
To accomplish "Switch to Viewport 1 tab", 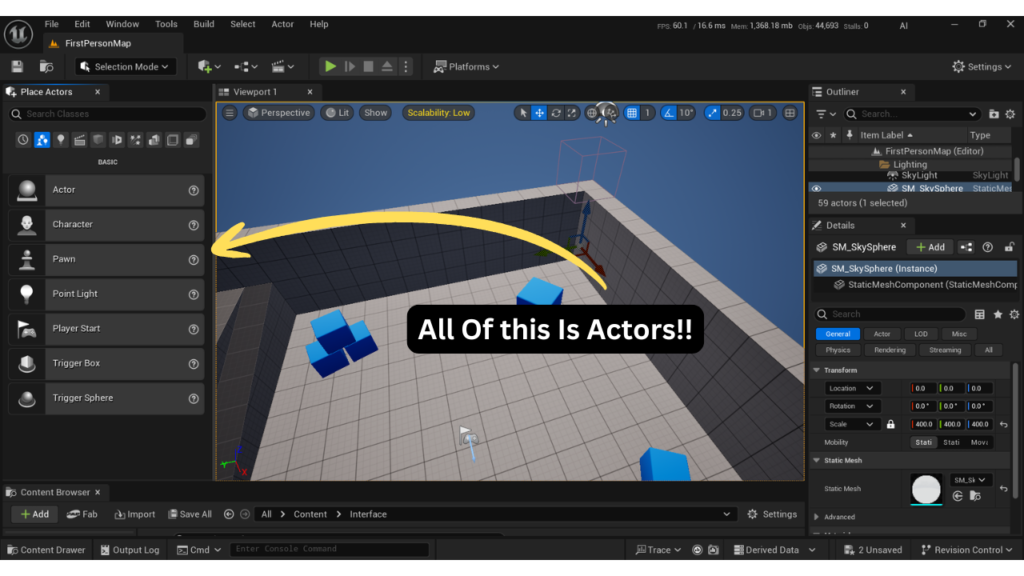I will click(x=256, y=92).
